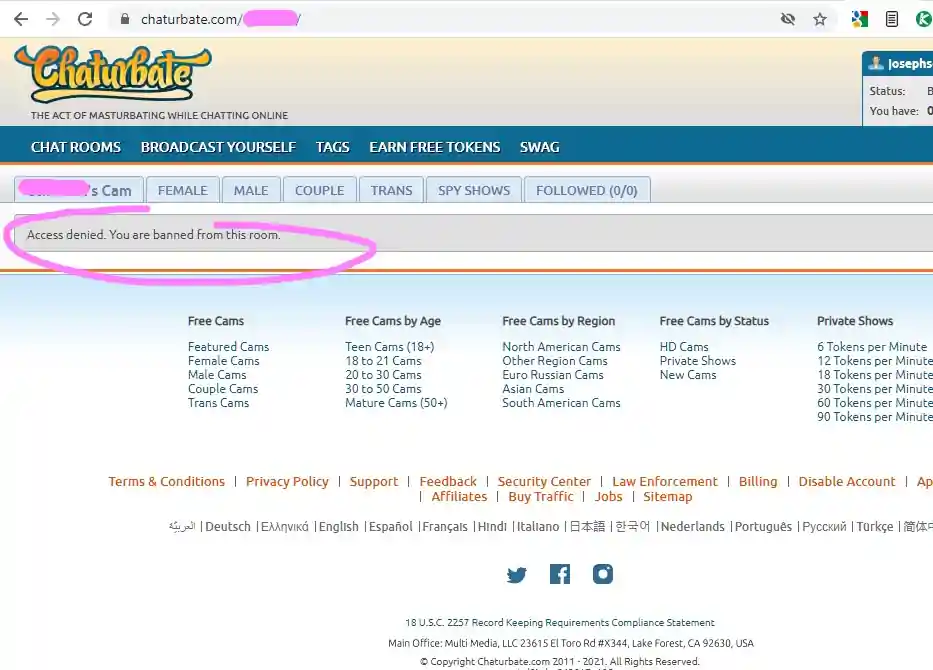Viewport: 933px width, 670px height.
Task: Open BROADCAST YOURSELF in the nav bar
Action: (x=218, y=147)
